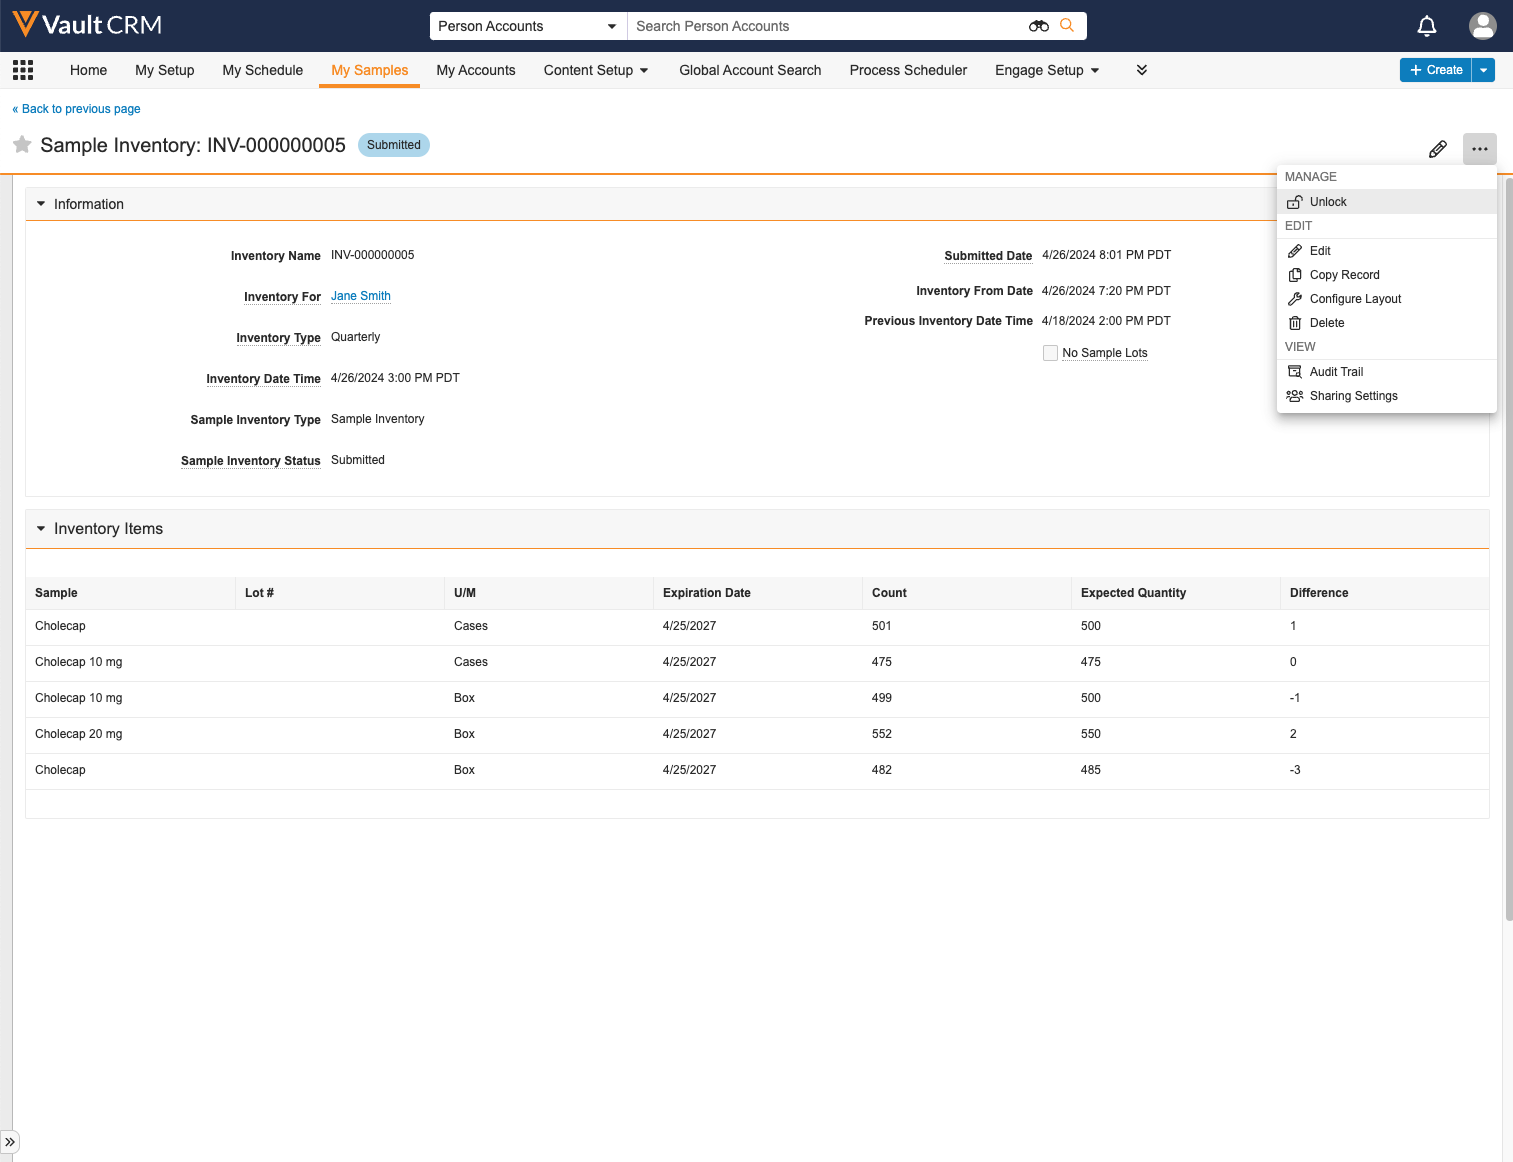Image resolution: width=1513 pixels, height=1162 pixels.
Task: Click the notification bell icon
Action: (x=1427, y=26)
